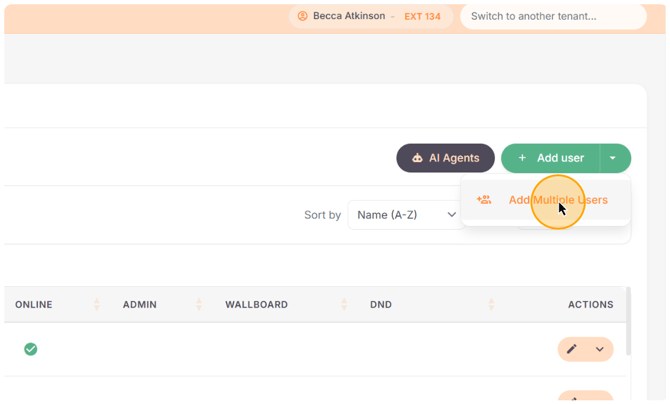
Task: Expand the first row actions chevron
Action: 599,349
